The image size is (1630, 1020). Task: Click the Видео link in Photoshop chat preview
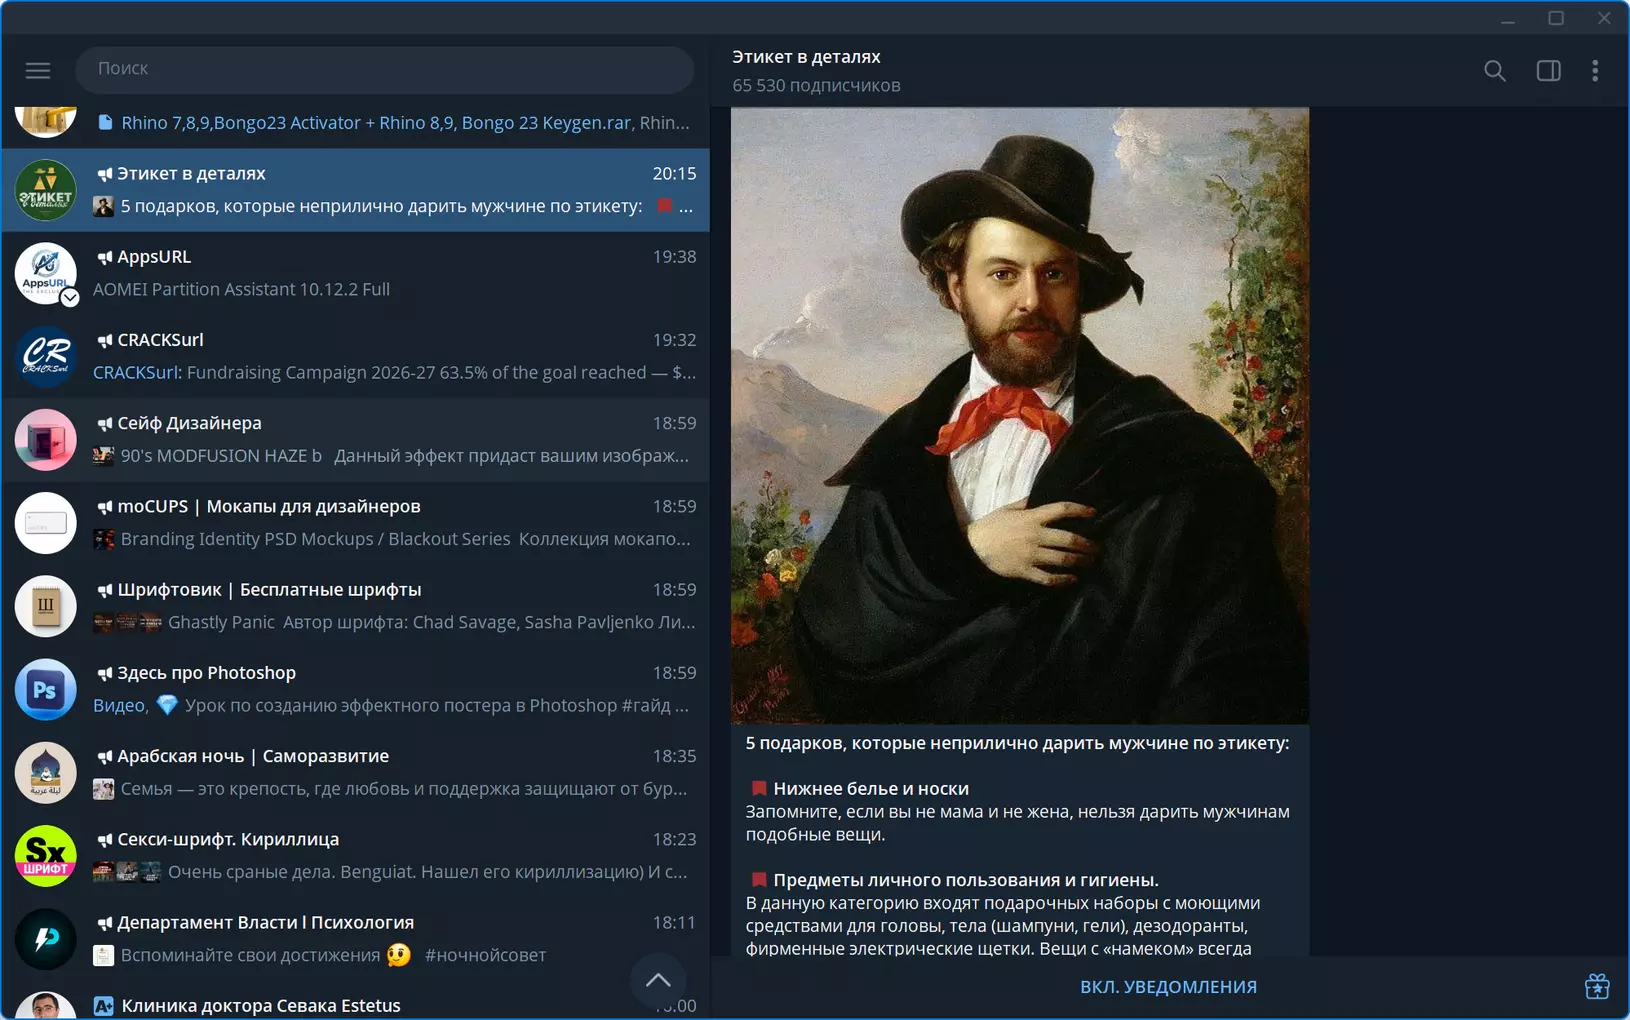pos(118,705)
